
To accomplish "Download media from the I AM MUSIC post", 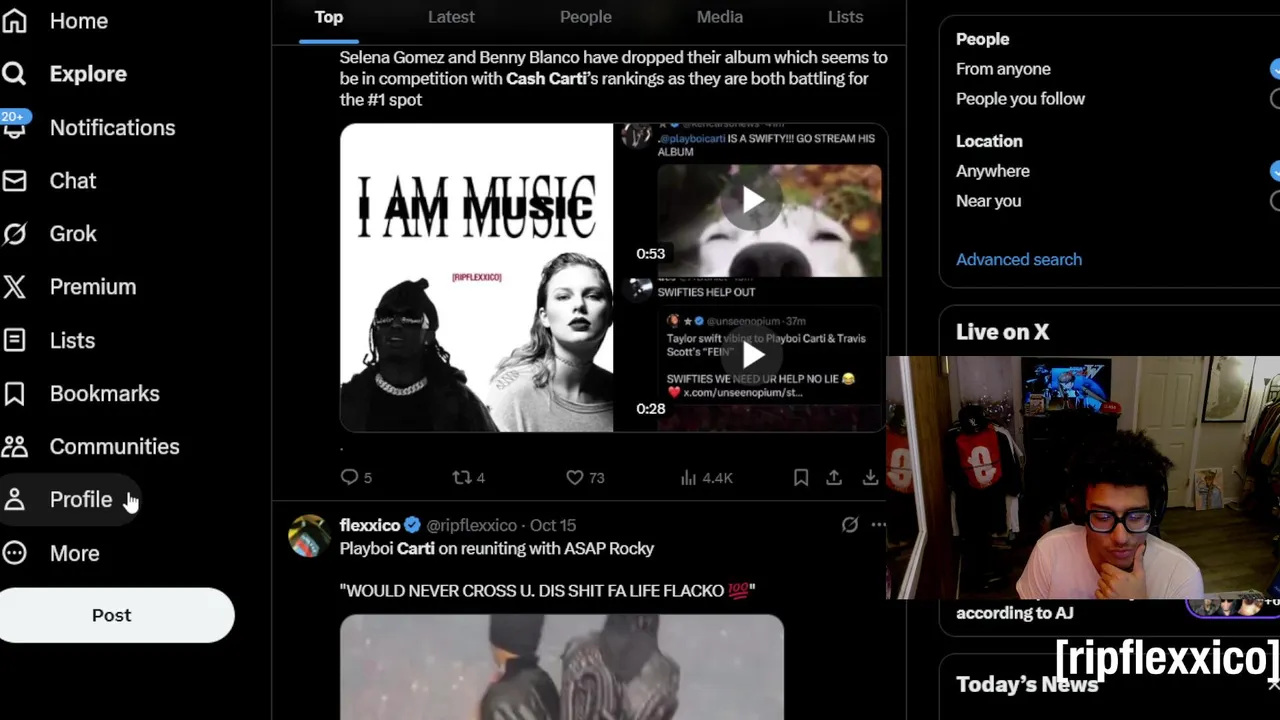I will point(870,478).
